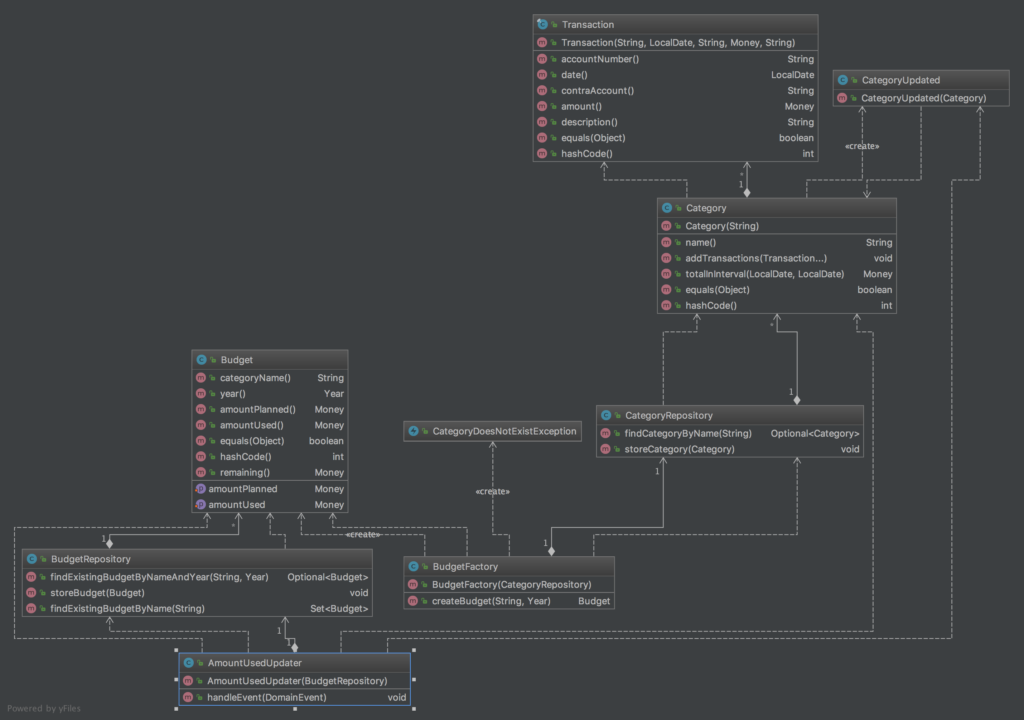
Task: Click method icon beside findCategoryByName
Action: coord(605,433)
